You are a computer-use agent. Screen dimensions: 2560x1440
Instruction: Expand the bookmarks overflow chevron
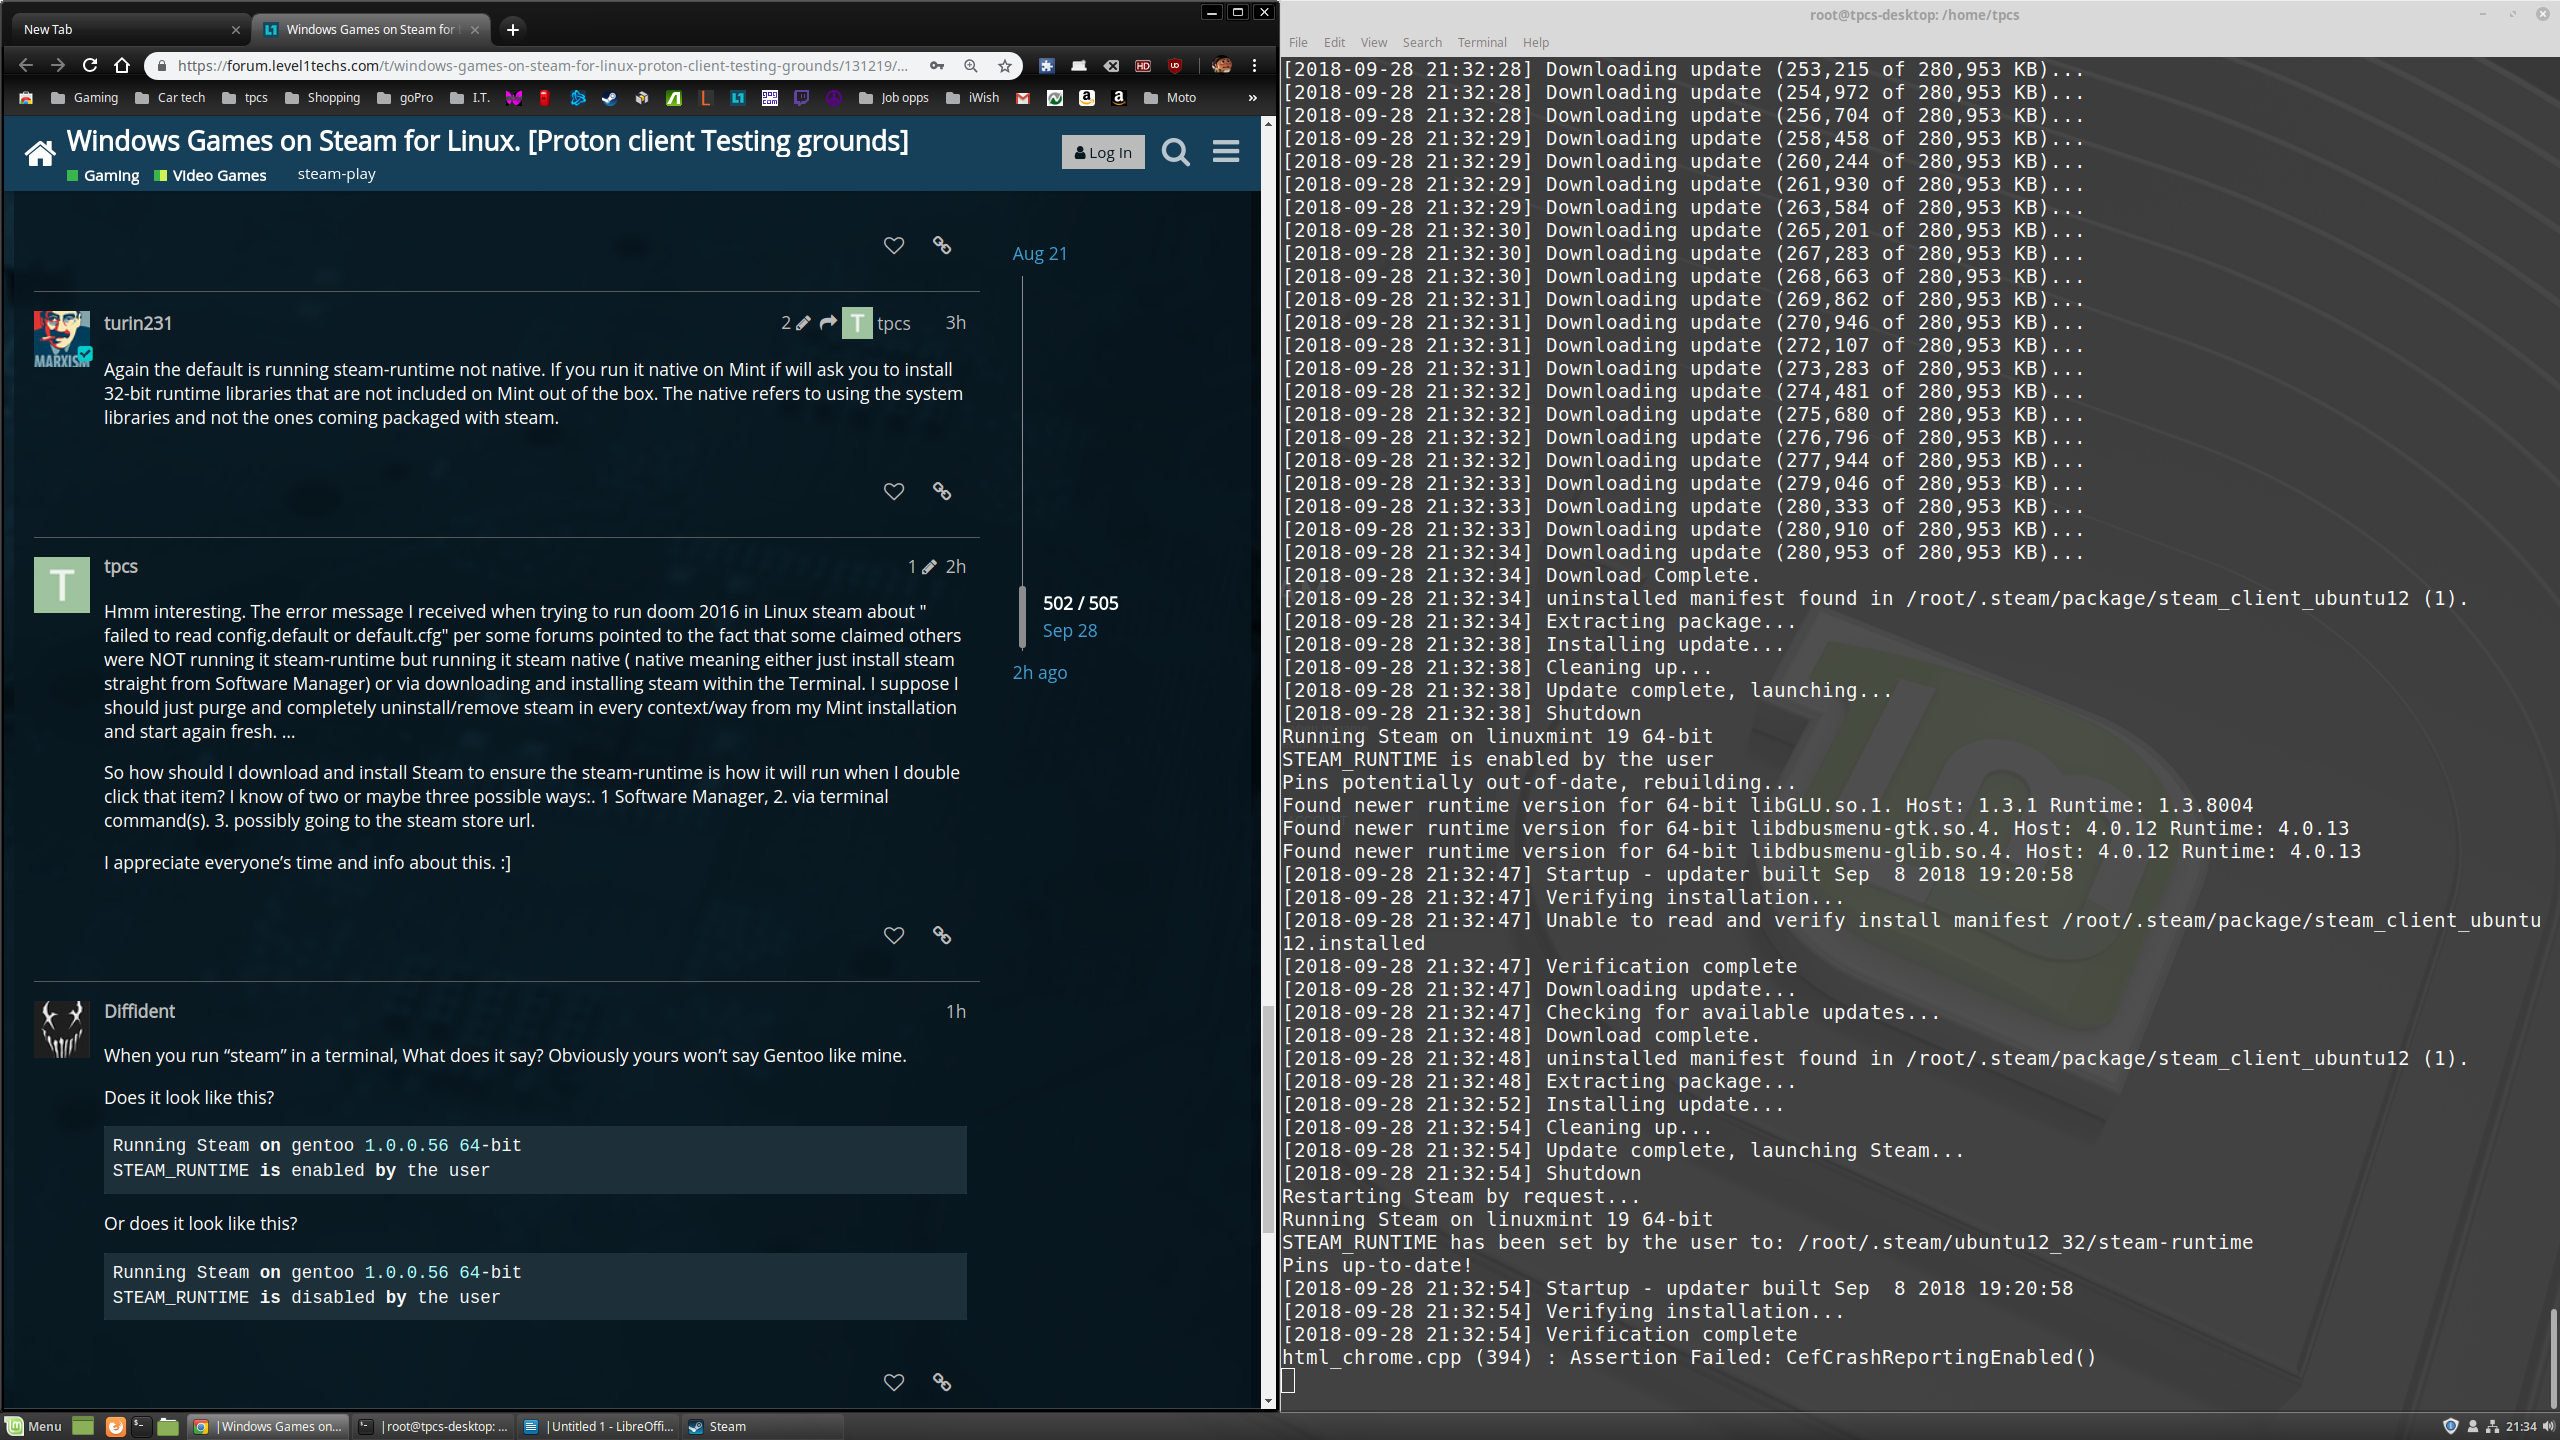click(1252, 98)
